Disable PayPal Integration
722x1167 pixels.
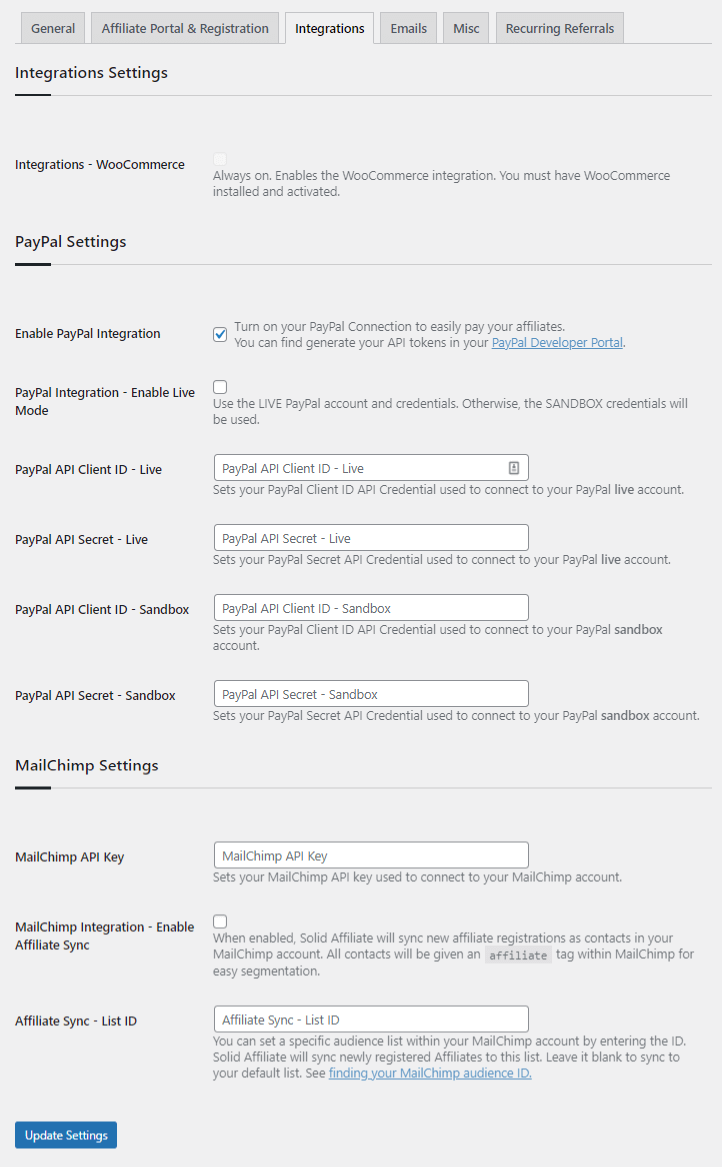pyautogui.click(x=219, y=334)
